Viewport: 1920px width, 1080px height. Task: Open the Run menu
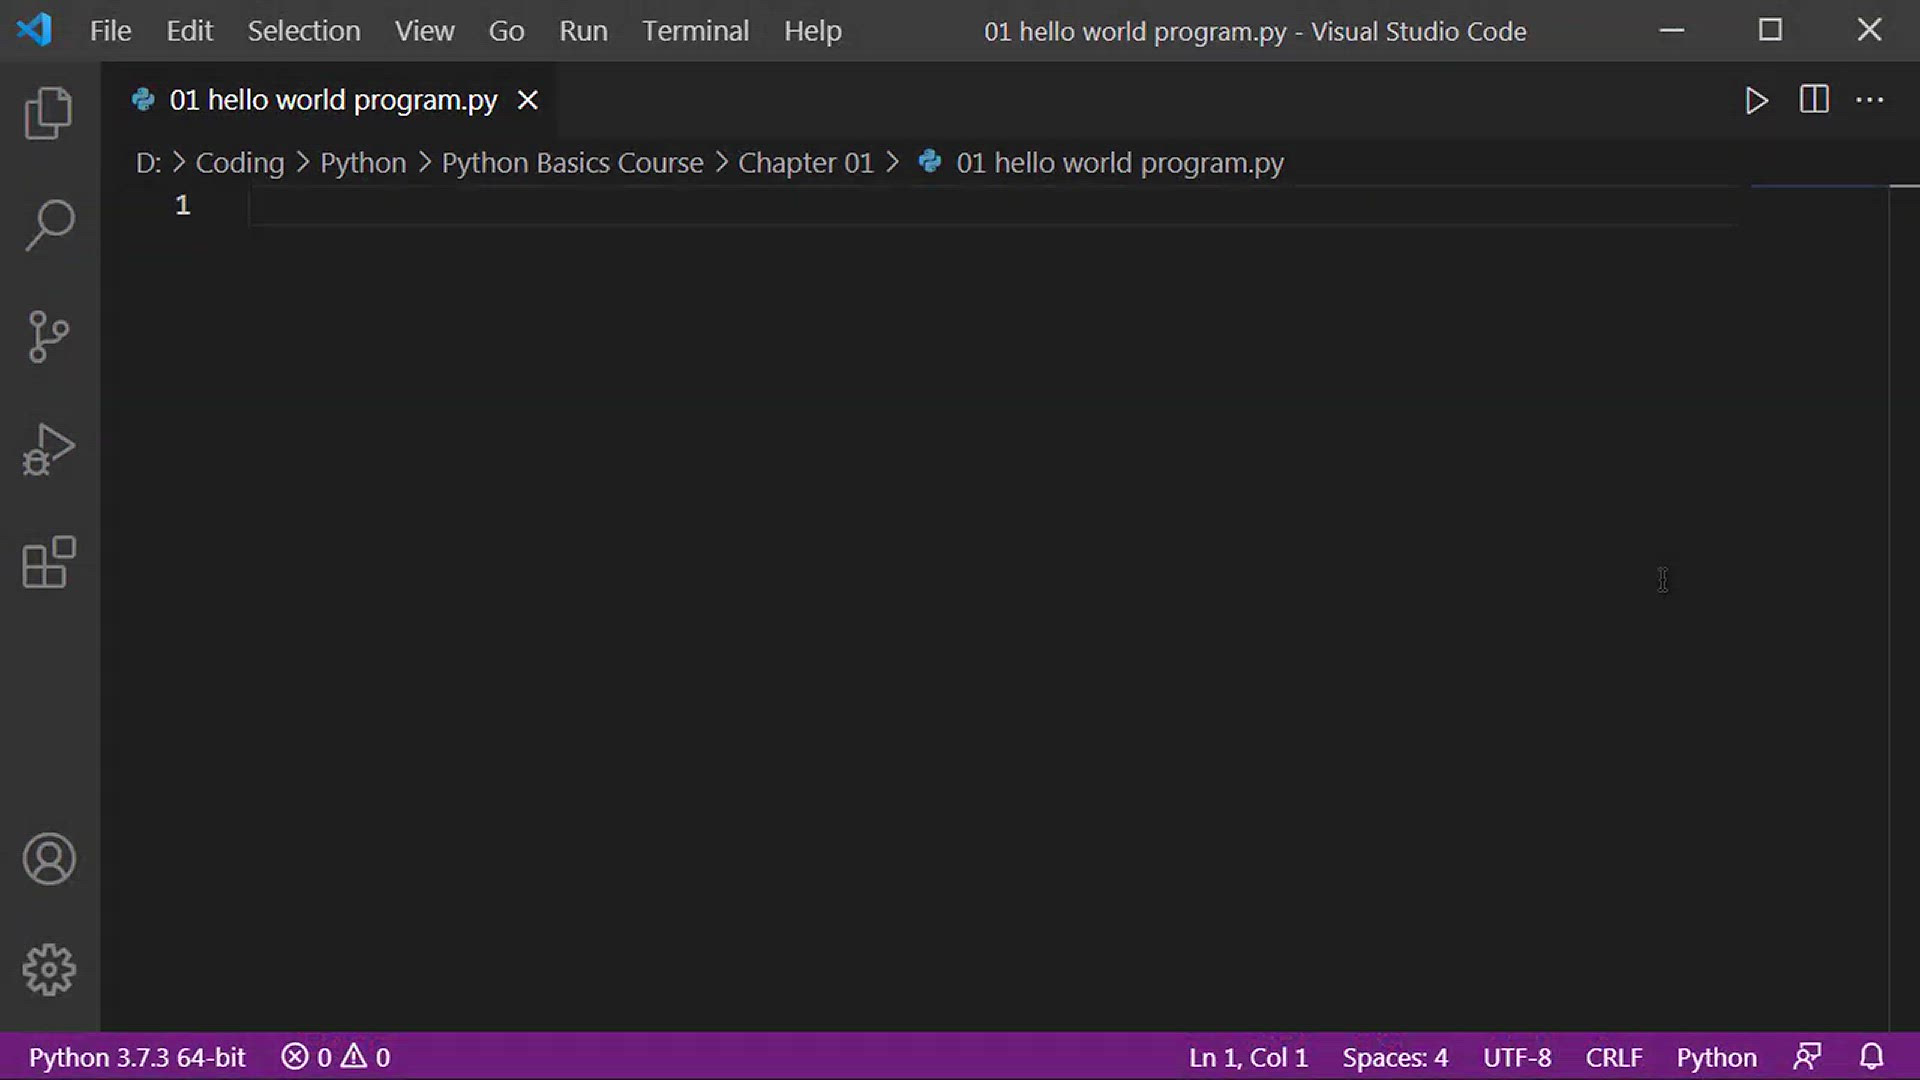pyautogui.click(x=583, y=31)
